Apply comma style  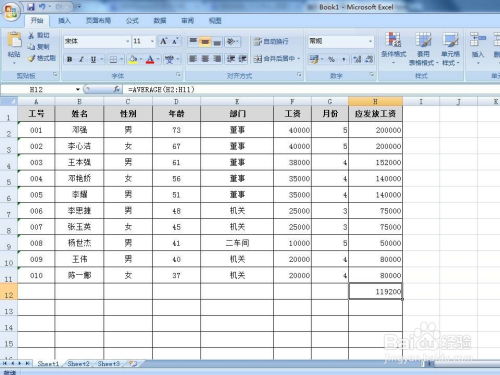343,59
